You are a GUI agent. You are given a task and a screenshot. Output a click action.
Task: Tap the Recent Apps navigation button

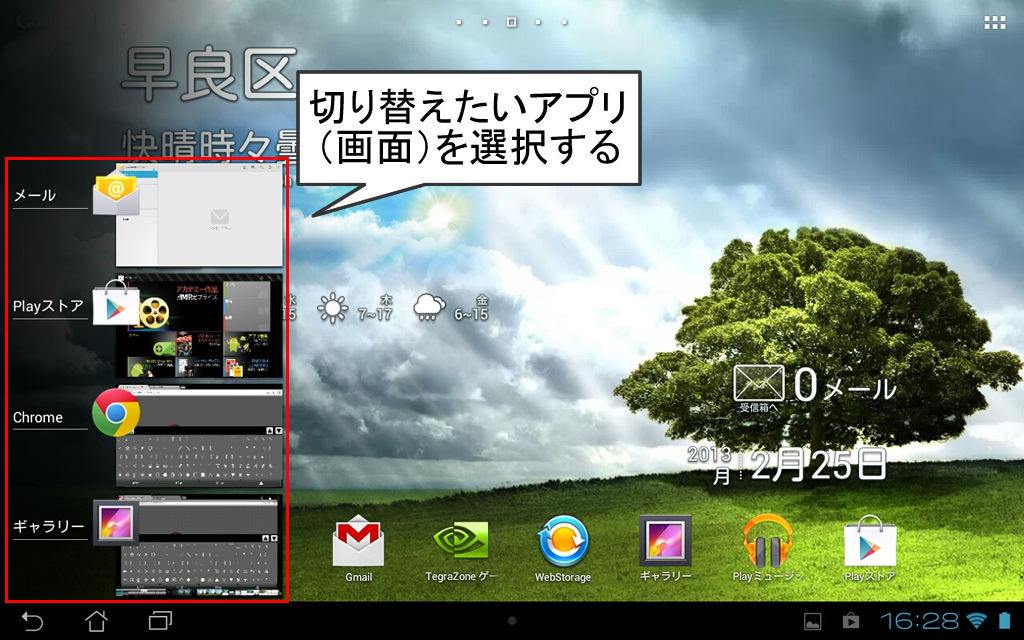160,621
